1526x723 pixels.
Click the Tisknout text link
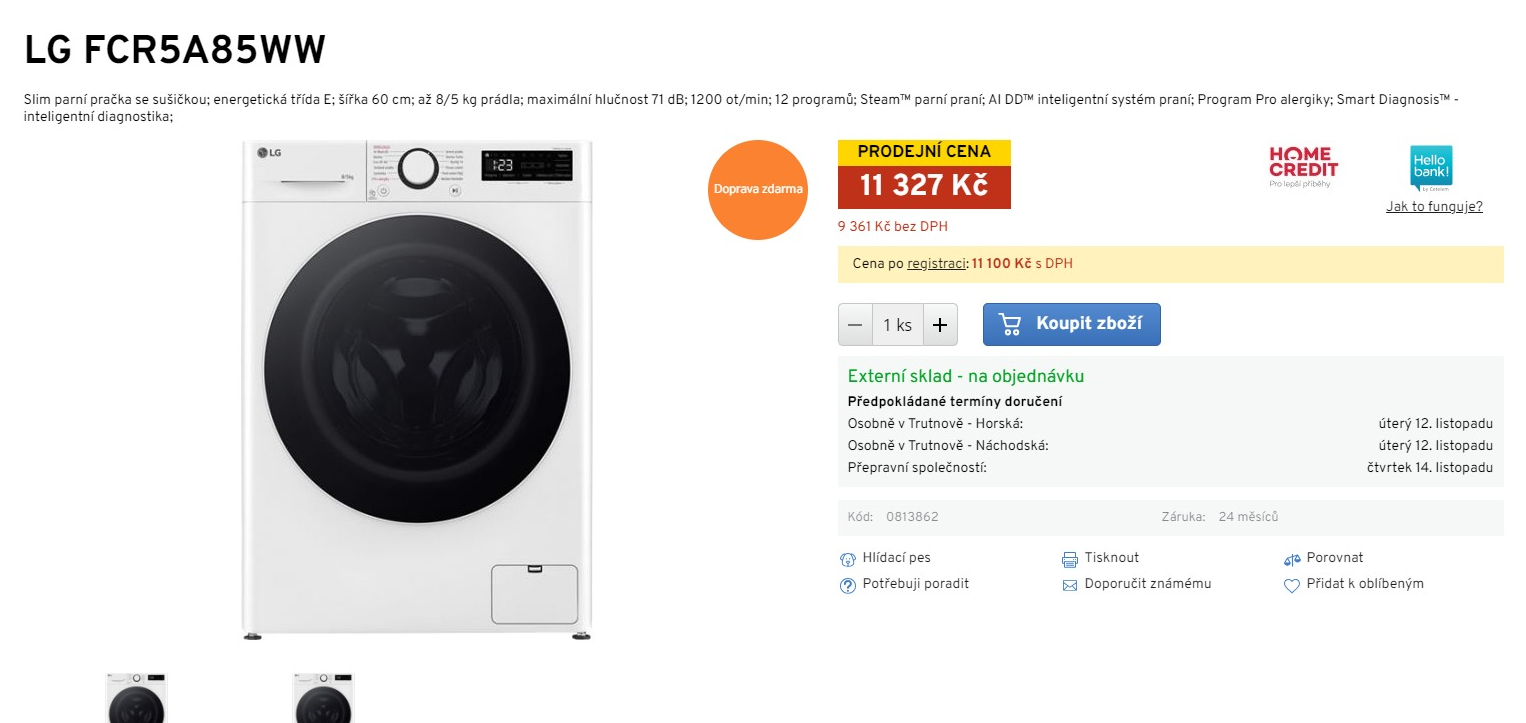point(1112,558)
